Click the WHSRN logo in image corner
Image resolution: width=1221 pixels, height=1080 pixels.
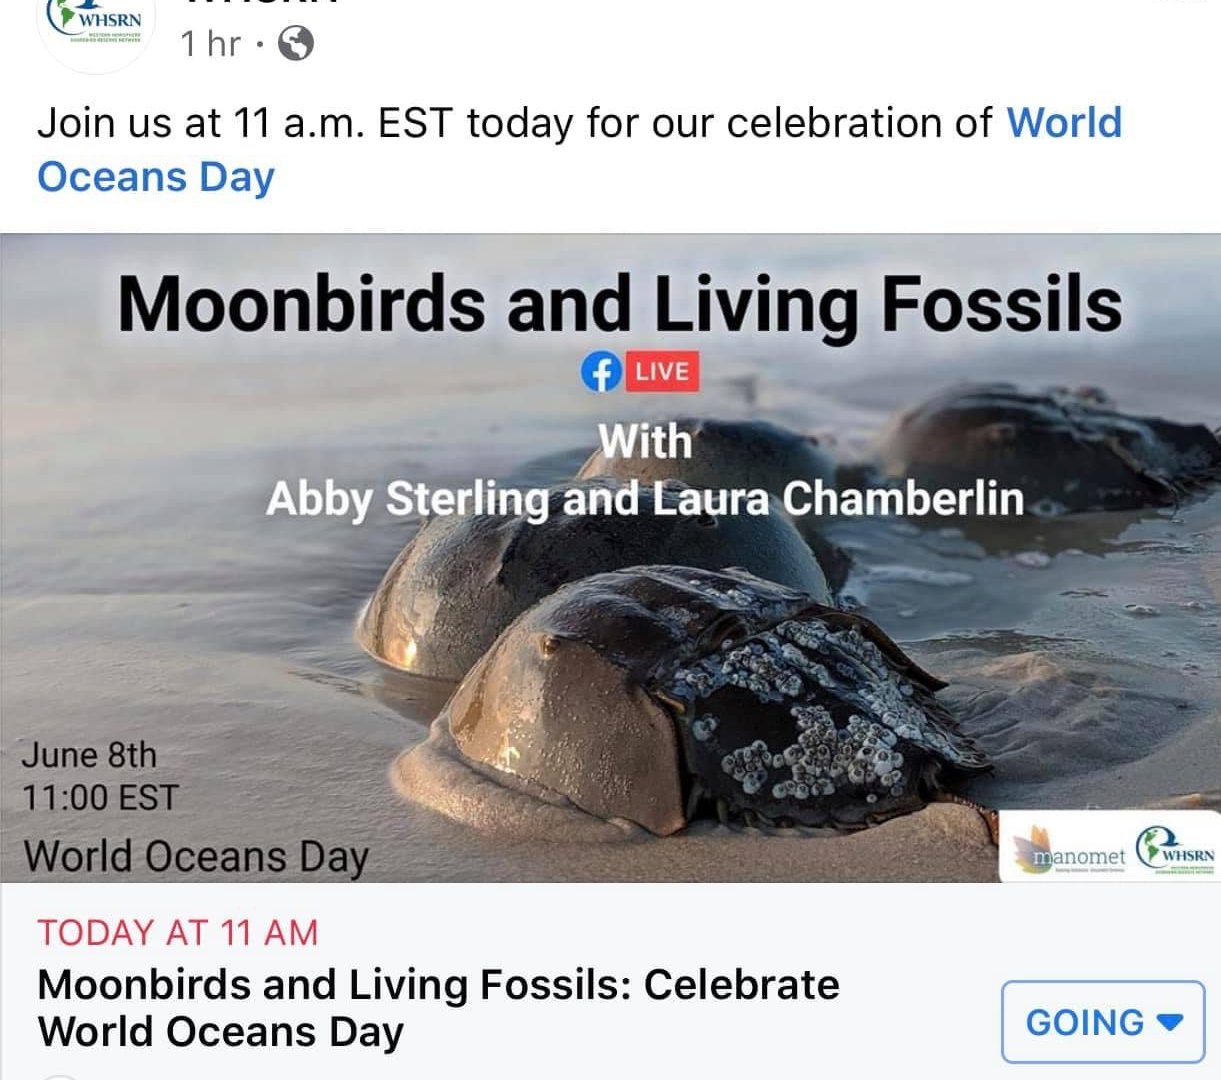coord(1176,853)
